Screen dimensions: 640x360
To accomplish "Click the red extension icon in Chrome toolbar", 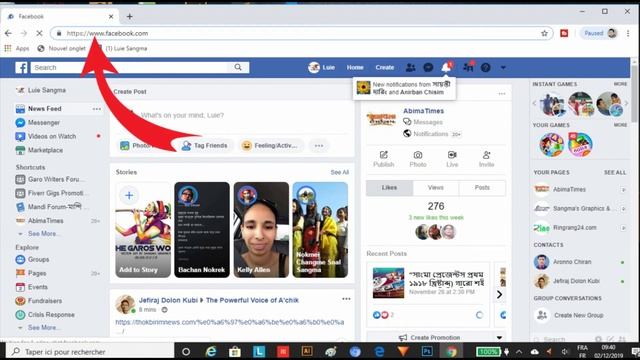I will (564, 33).
